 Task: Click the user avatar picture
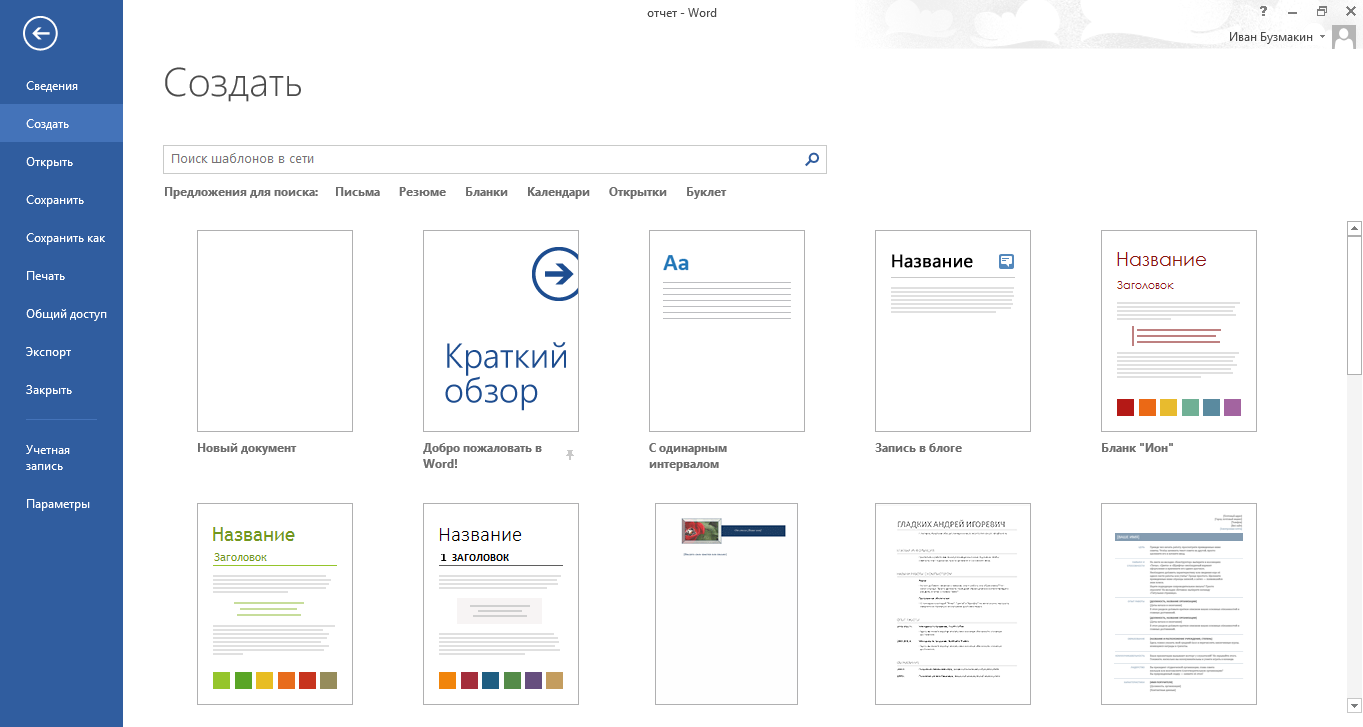1344,37
